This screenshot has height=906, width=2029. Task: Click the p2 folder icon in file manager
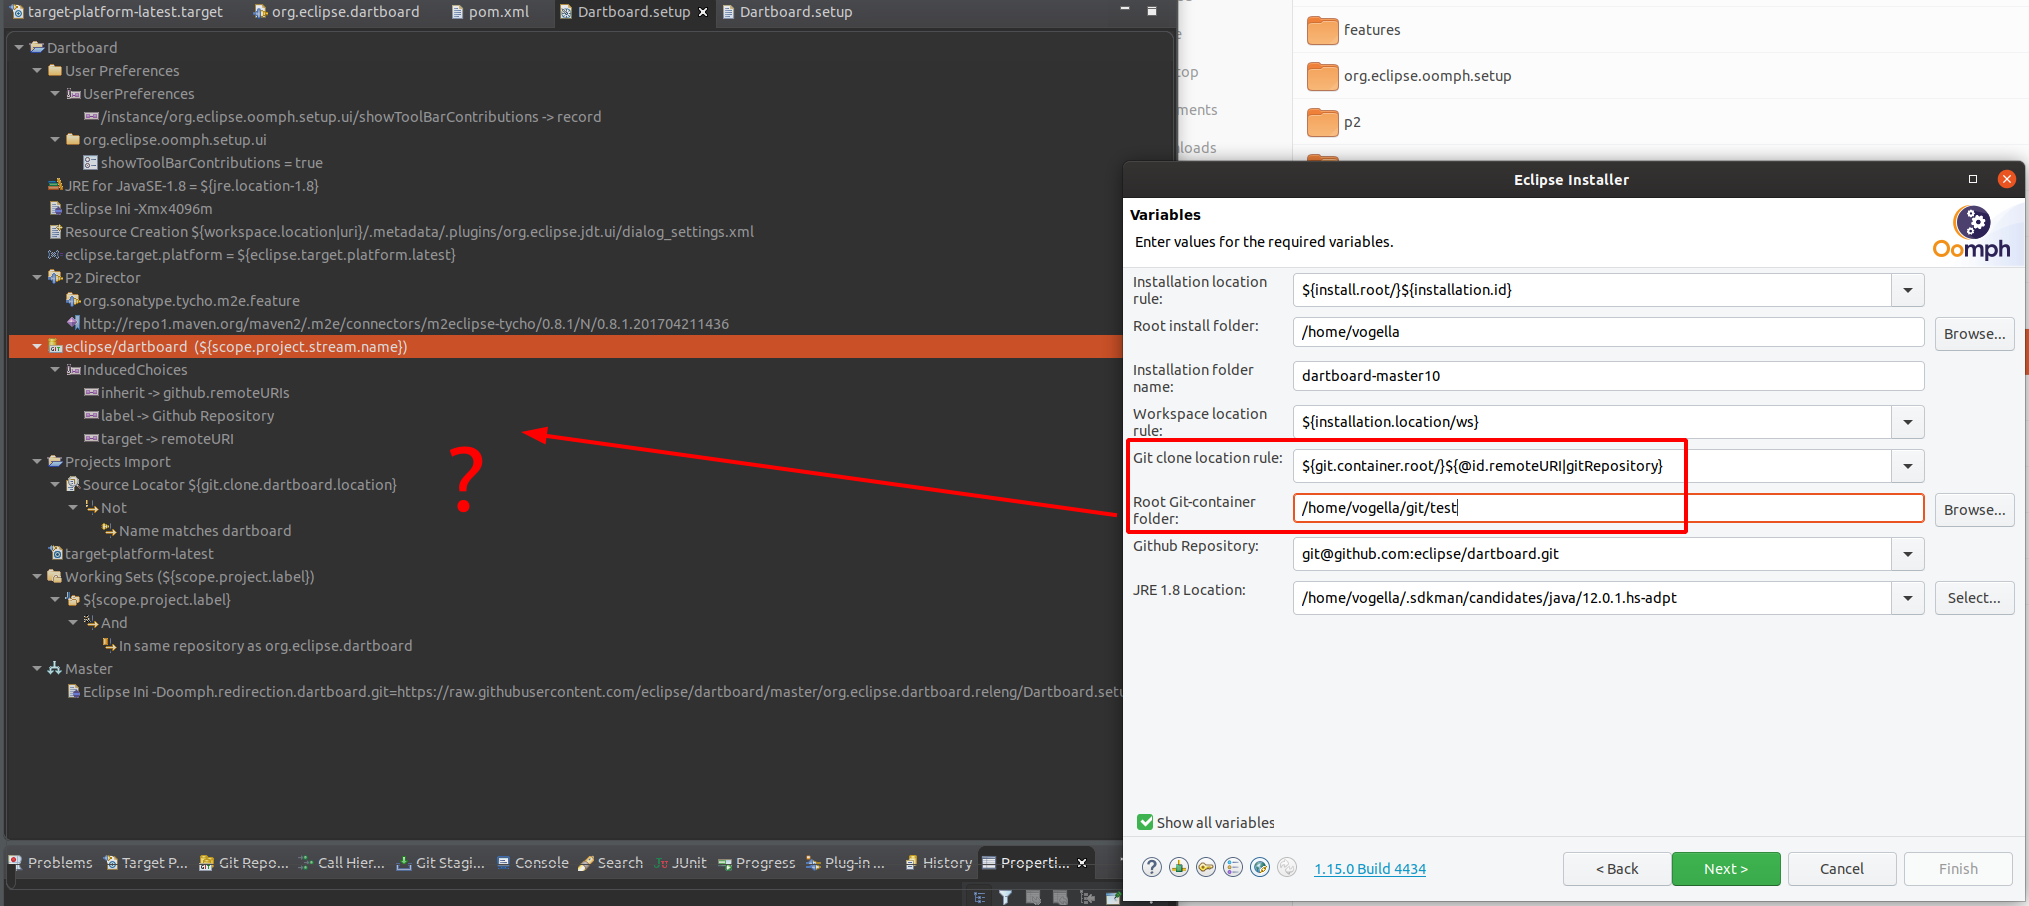[1322, 122]
